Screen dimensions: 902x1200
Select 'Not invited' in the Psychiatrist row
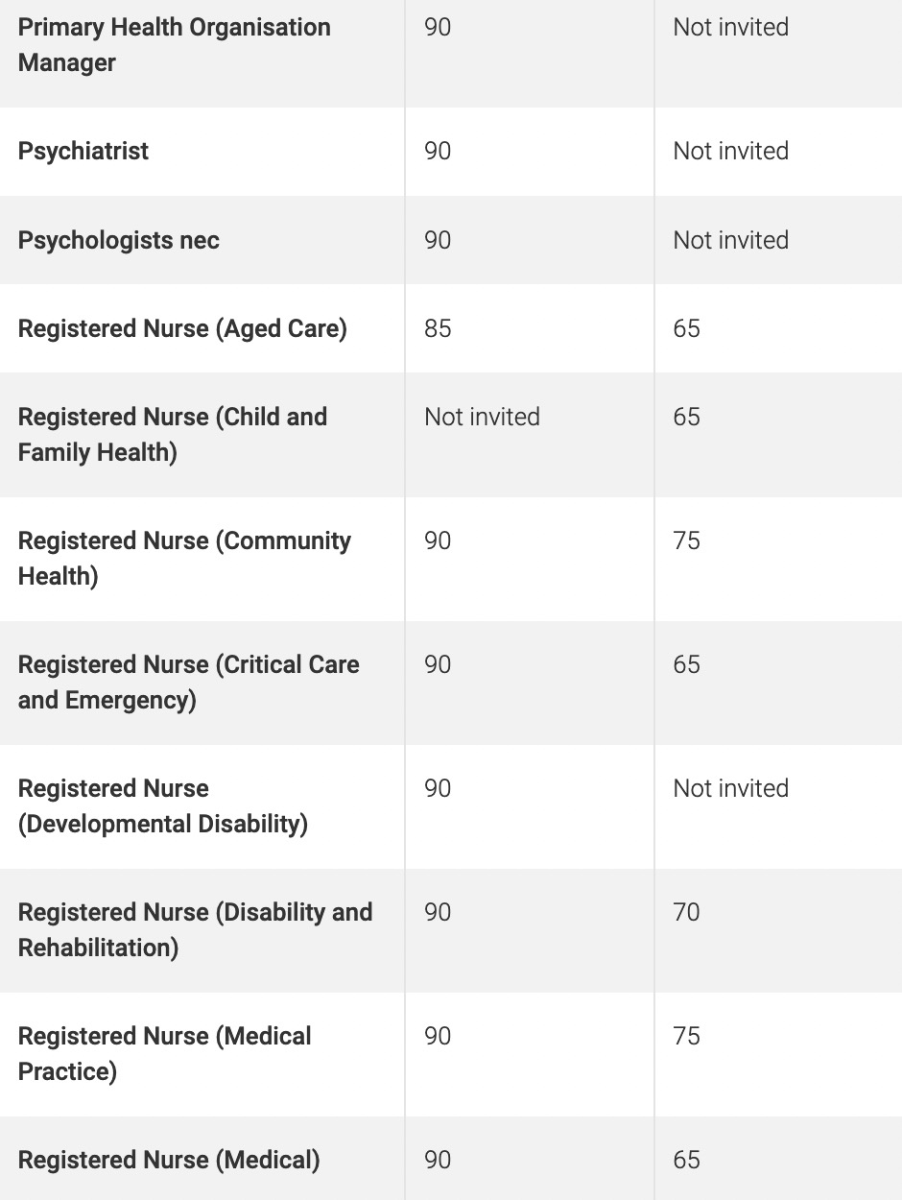click(730, 151)
